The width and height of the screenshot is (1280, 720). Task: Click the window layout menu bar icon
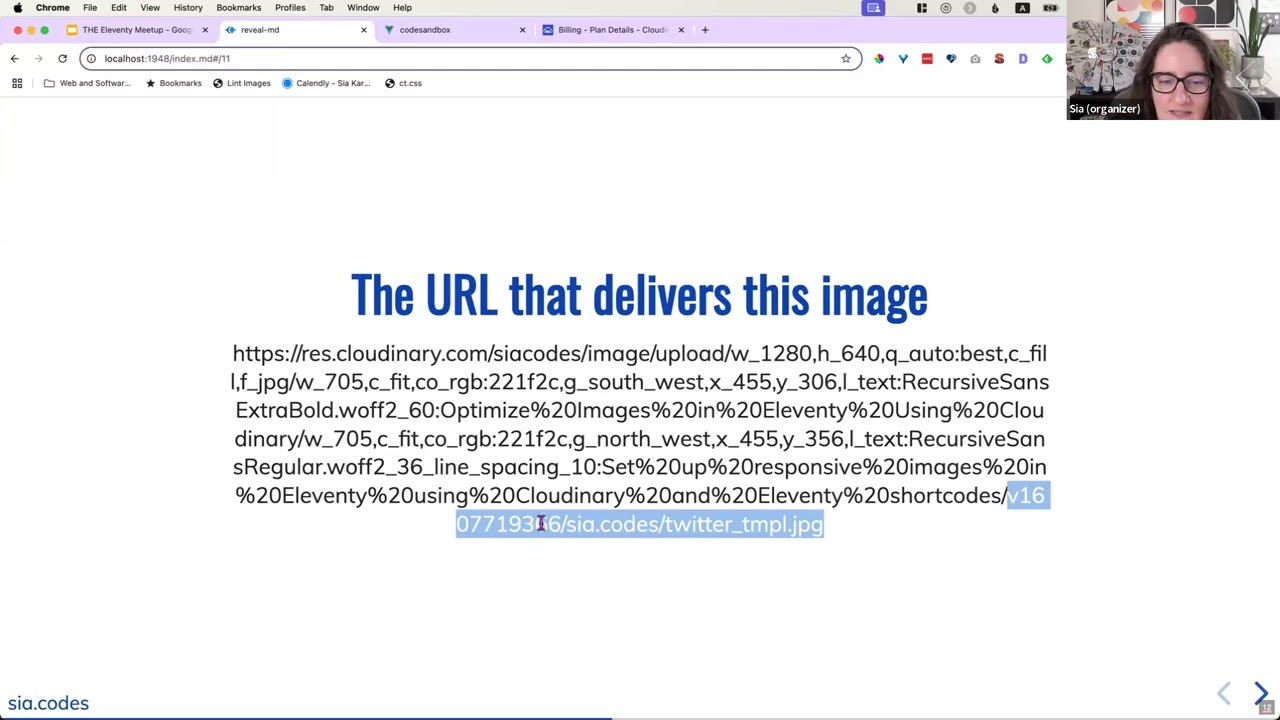click(x=922, y=8)
